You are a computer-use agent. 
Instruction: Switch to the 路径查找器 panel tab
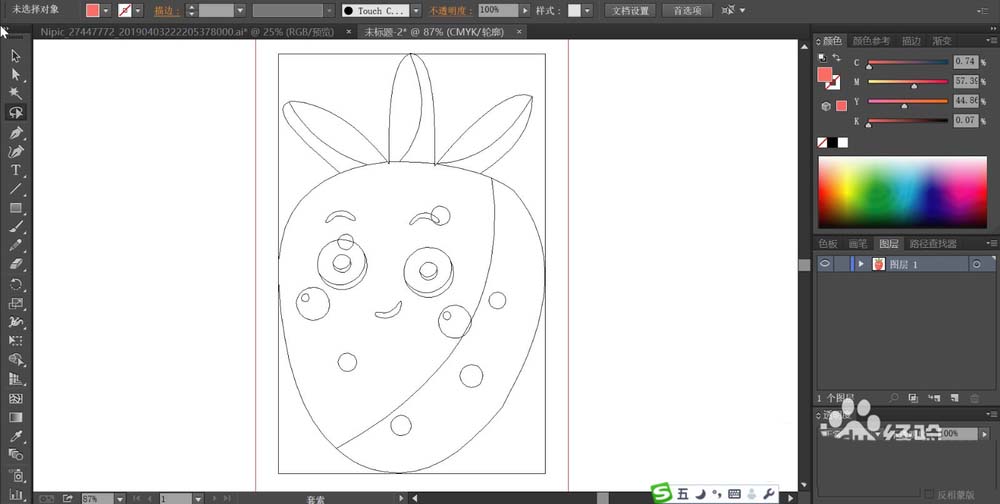(x=933, y=244)
